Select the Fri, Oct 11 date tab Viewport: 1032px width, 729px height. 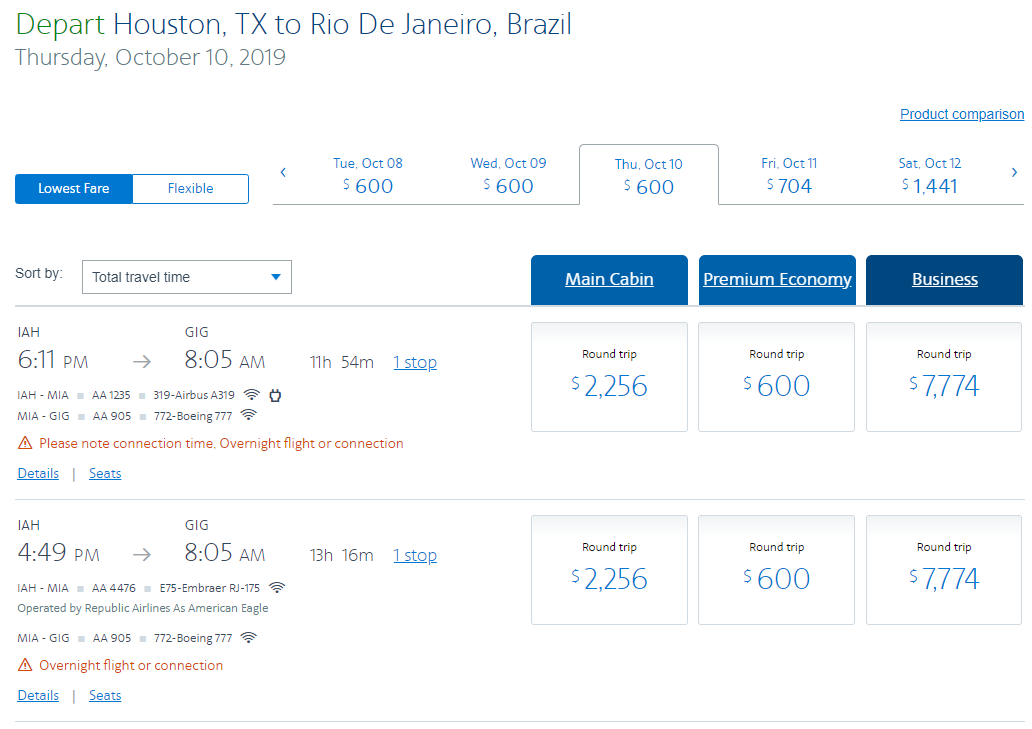tap(789, 175)
